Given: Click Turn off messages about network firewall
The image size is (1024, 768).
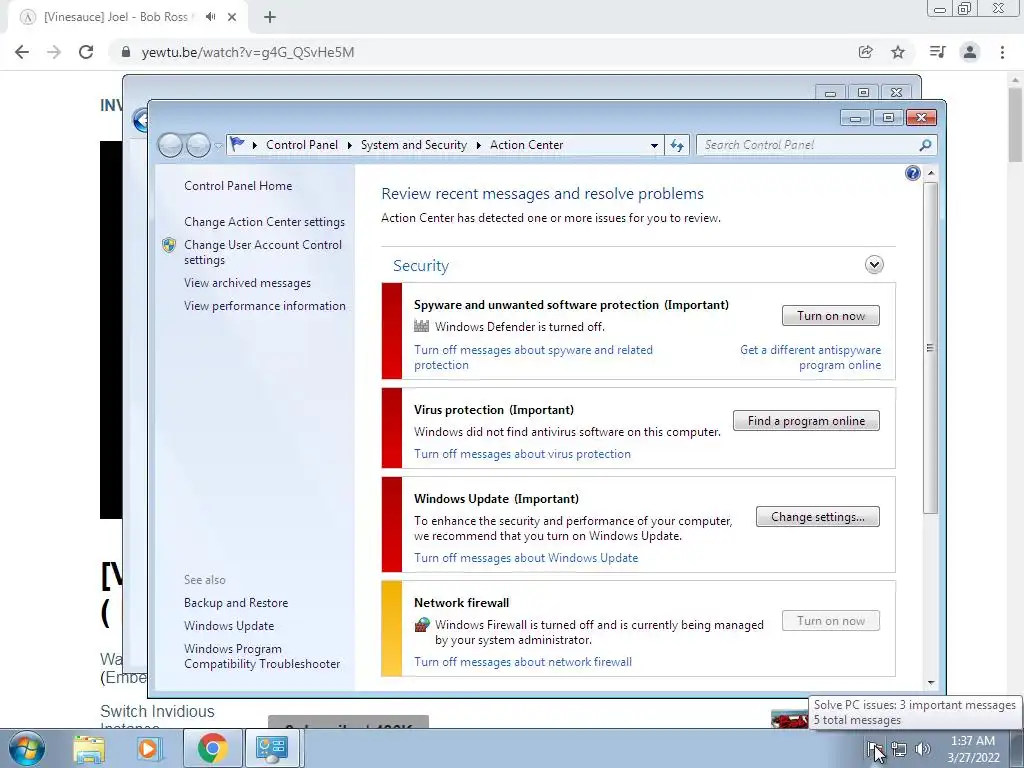Looking at the screenshot, I should pyautogui.click(x=522, y=662).
